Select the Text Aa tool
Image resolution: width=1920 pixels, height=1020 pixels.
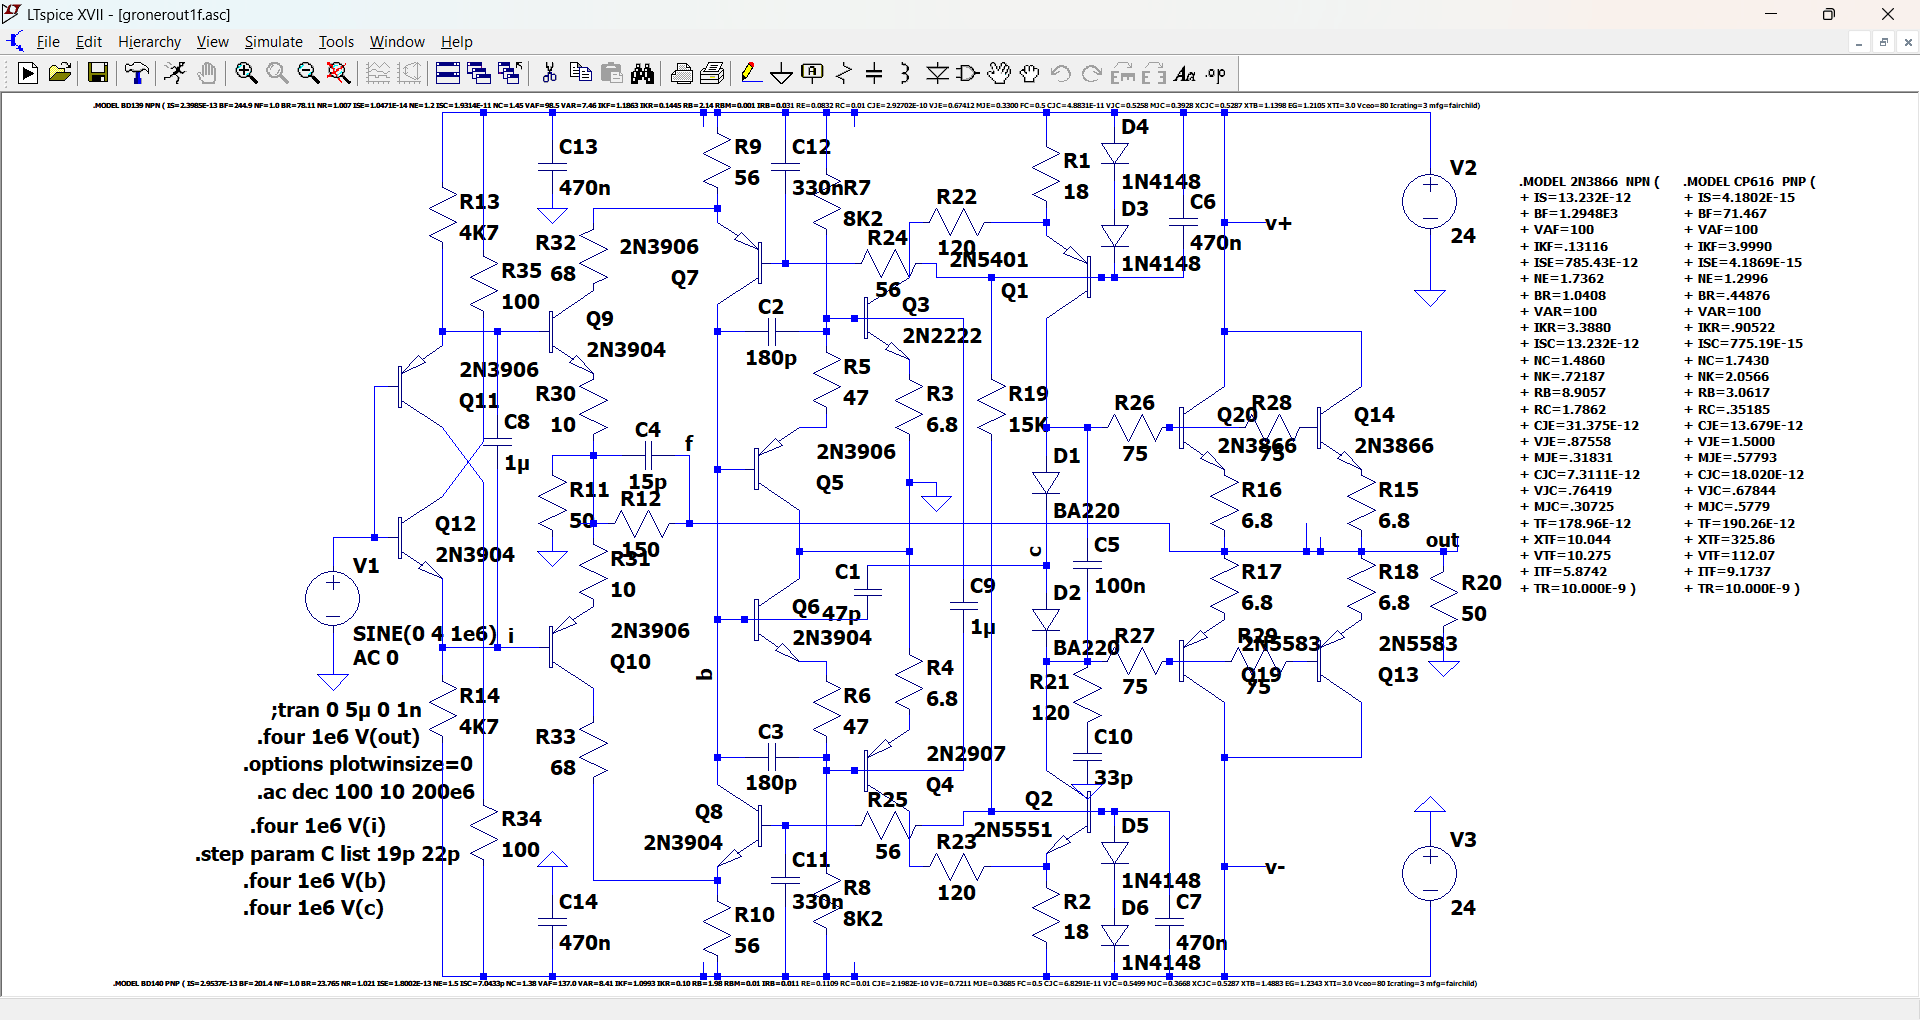(x=1185, y=73)
